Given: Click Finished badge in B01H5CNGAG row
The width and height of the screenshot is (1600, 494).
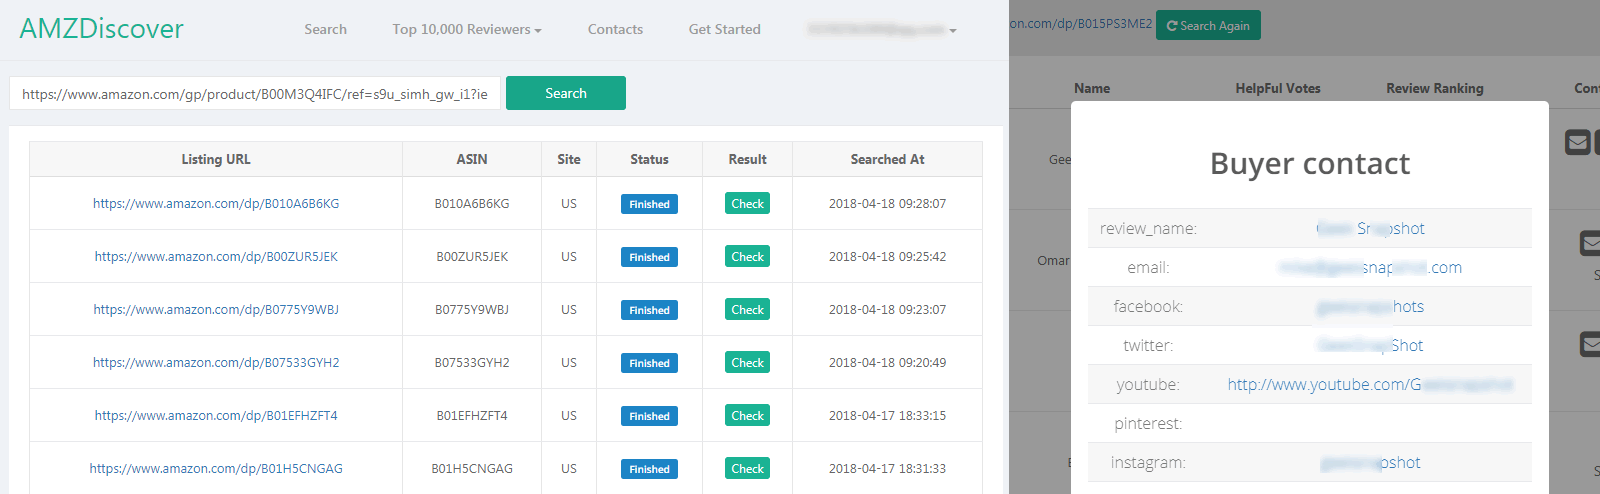Looking at the screenshot, I should coord(649,469).
